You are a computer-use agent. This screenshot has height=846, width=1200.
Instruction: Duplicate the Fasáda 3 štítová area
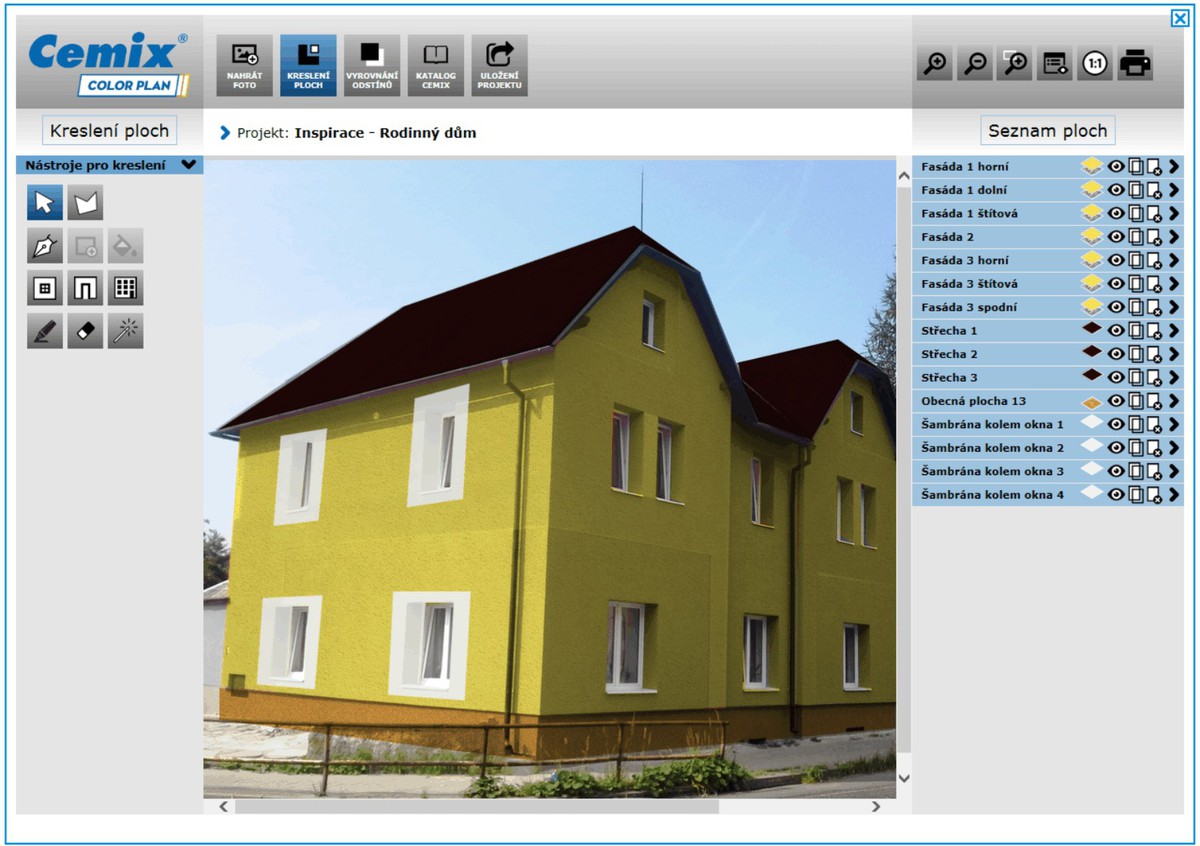click(x=1135, y=284)
